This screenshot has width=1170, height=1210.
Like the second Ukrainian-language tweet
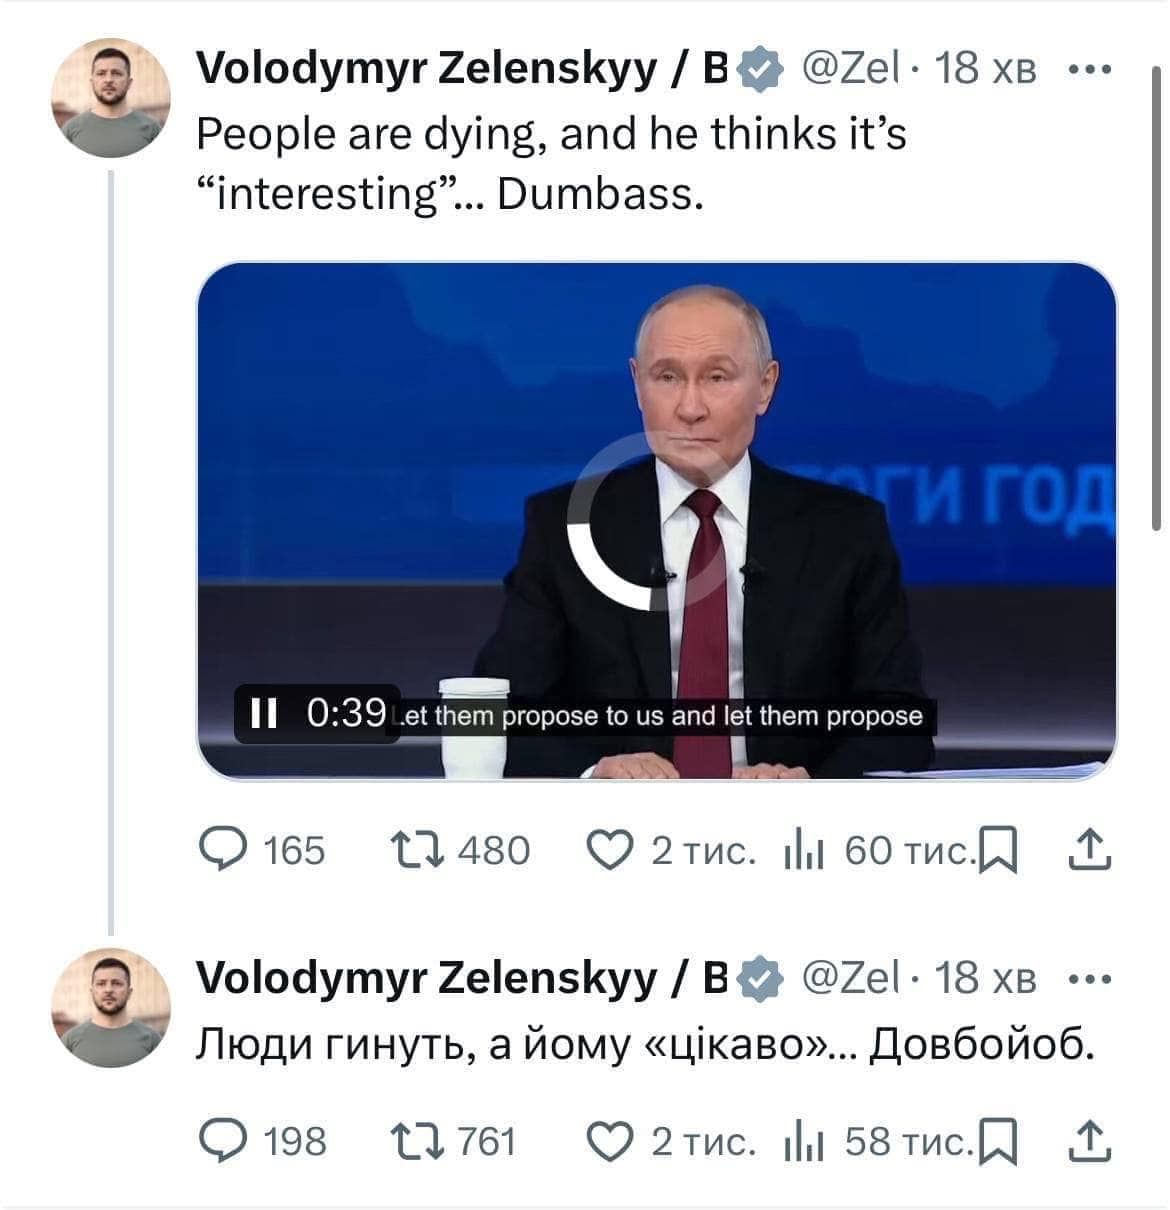[607, 1140]
